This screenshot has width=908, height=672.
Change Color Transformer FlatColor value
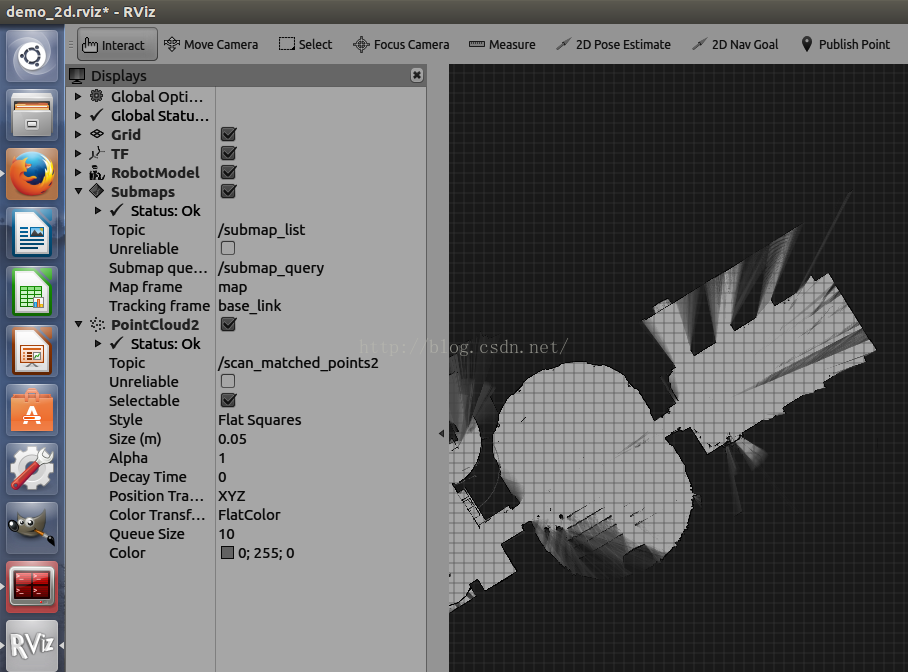321,514
